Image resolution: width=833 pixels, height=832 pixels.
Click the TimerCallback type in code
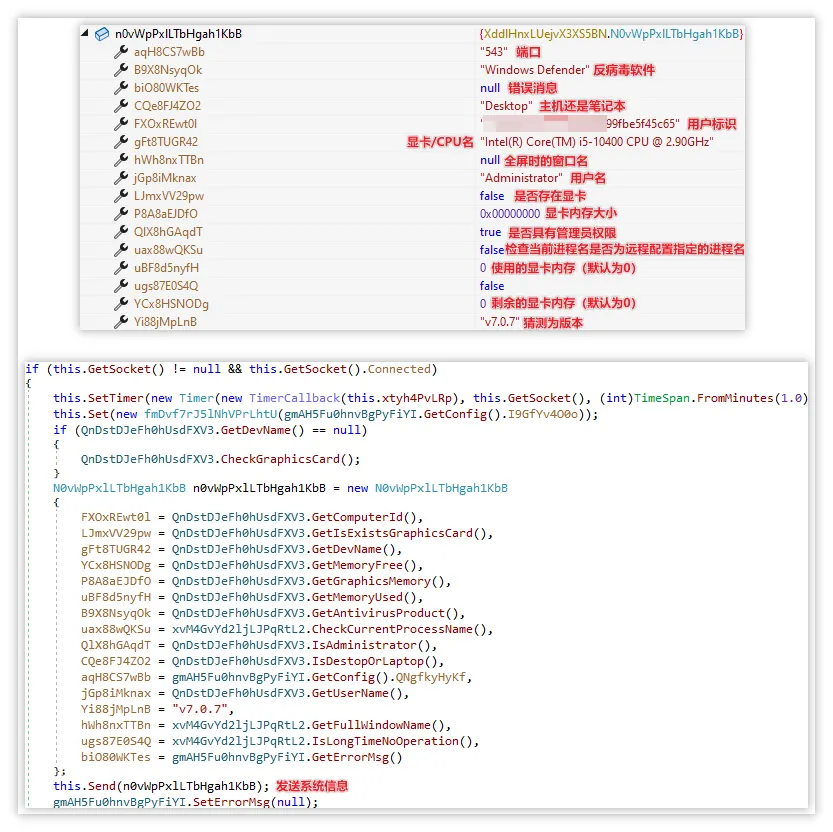(x=294, y=398)
